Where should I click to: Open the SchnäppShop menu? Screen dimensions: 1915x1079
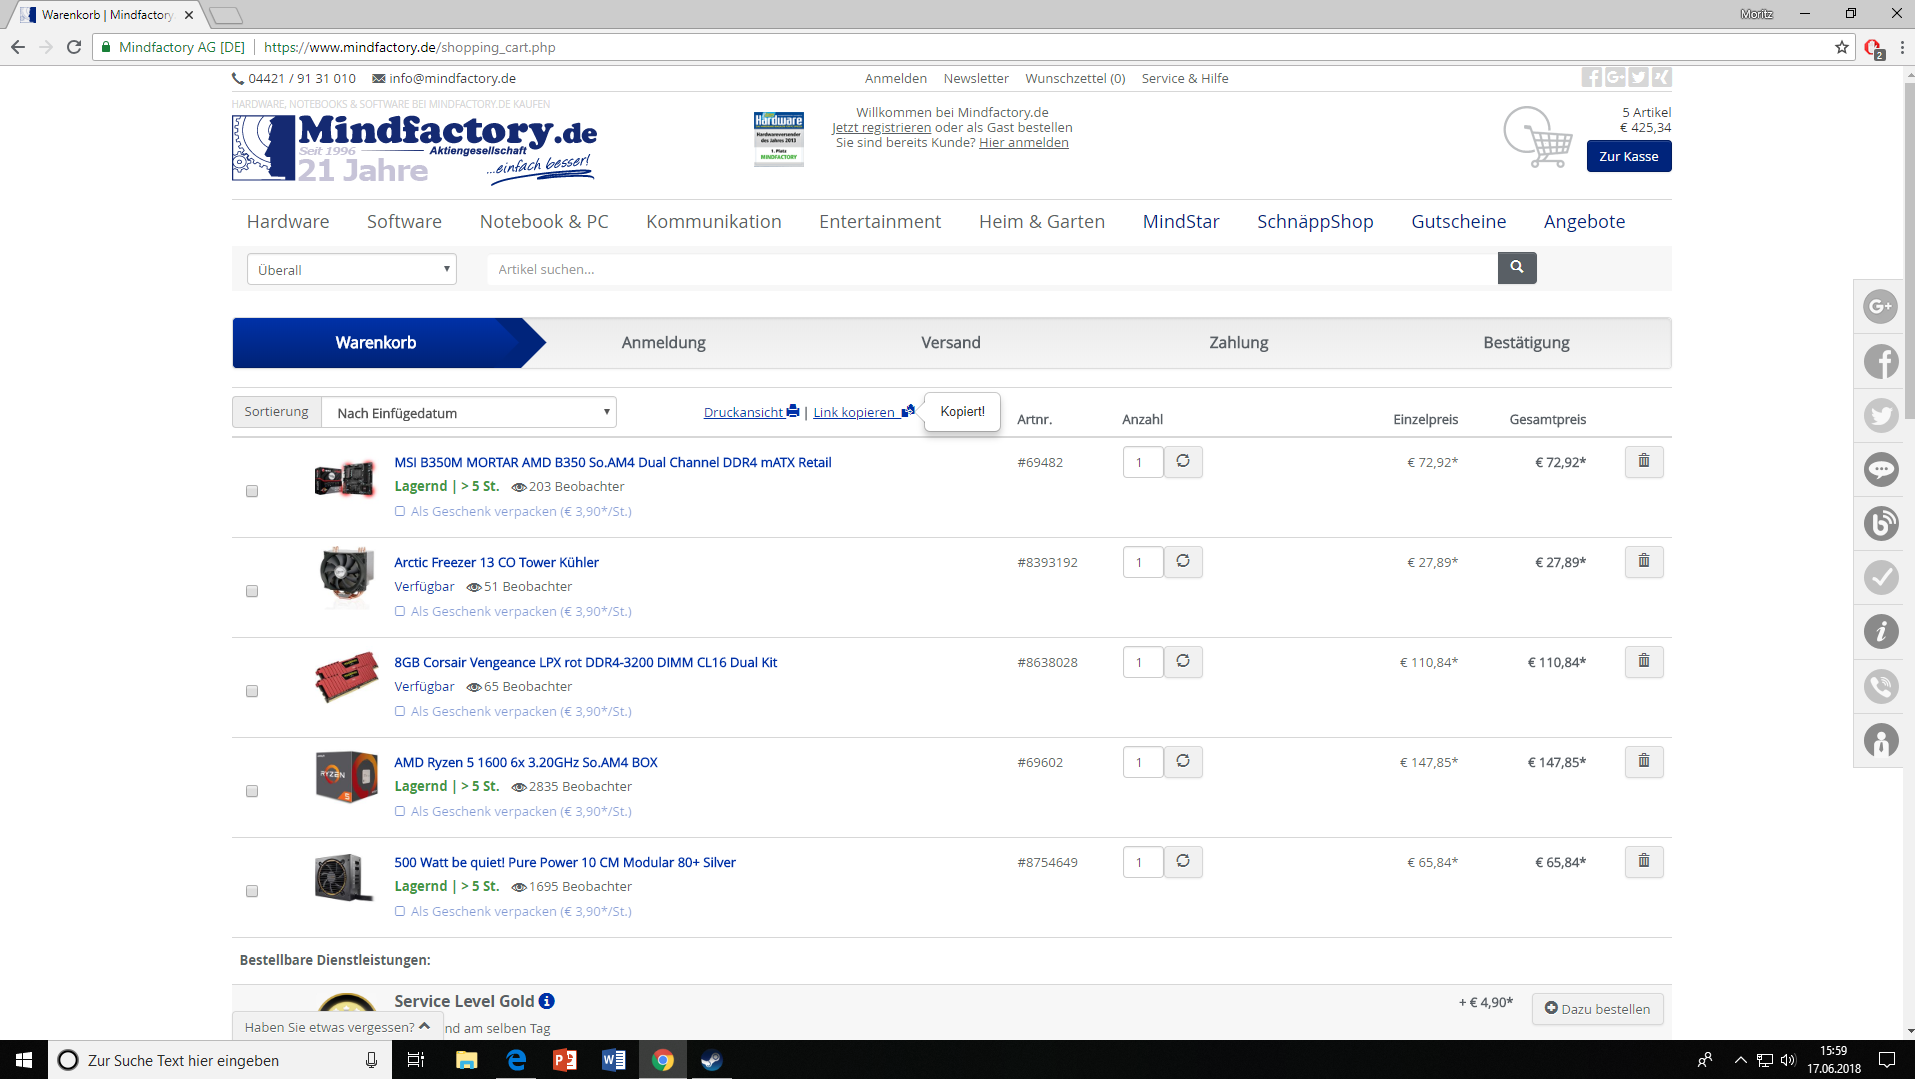tap(1315, 221)
